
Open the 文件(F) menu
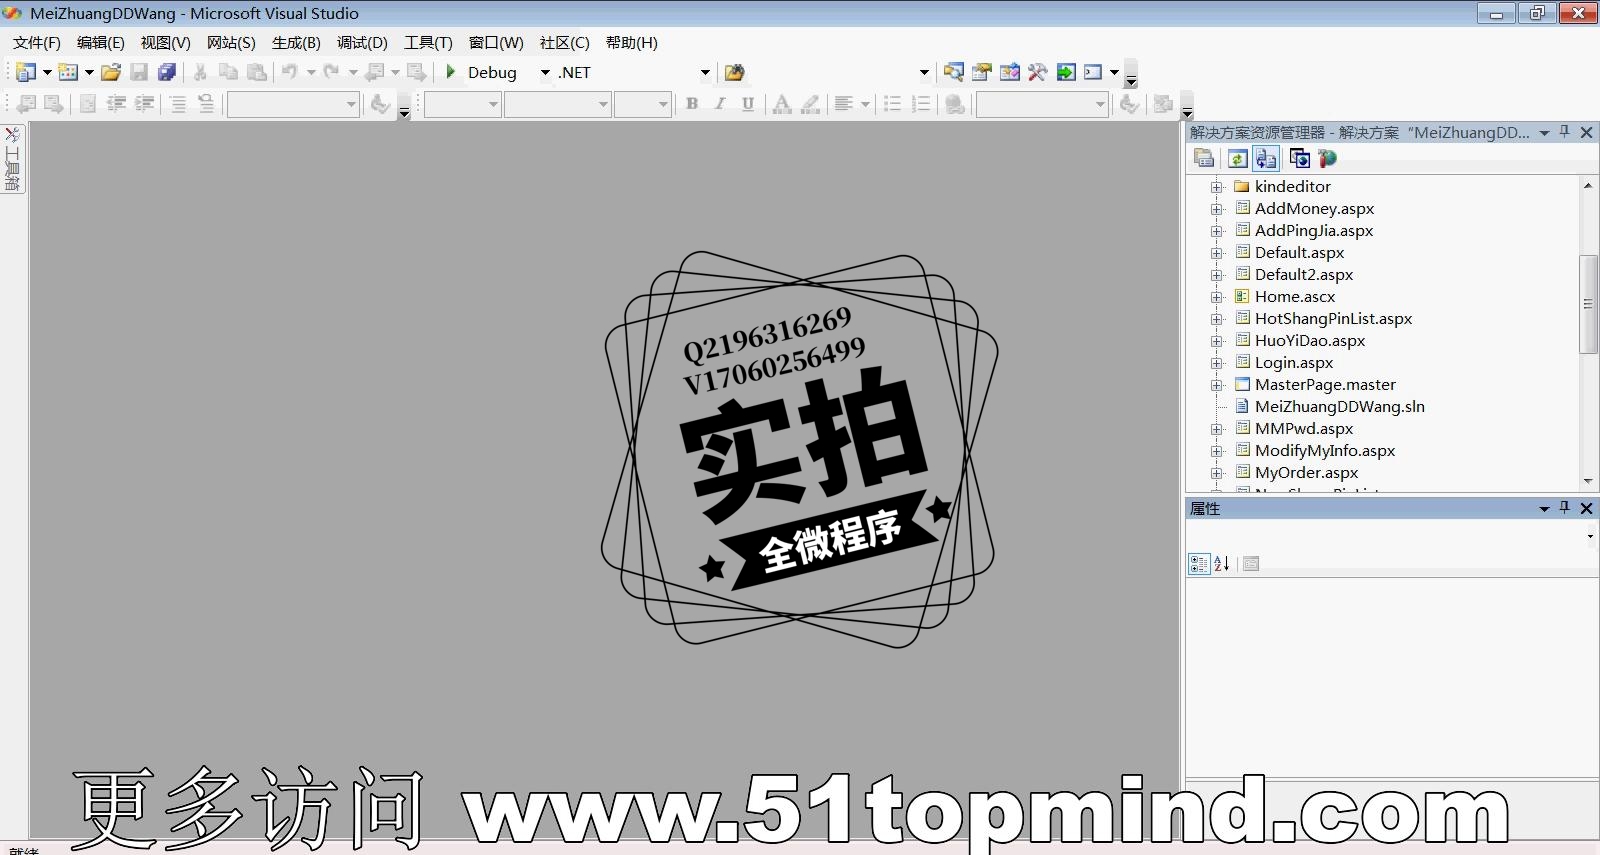(x=37, y=43)
